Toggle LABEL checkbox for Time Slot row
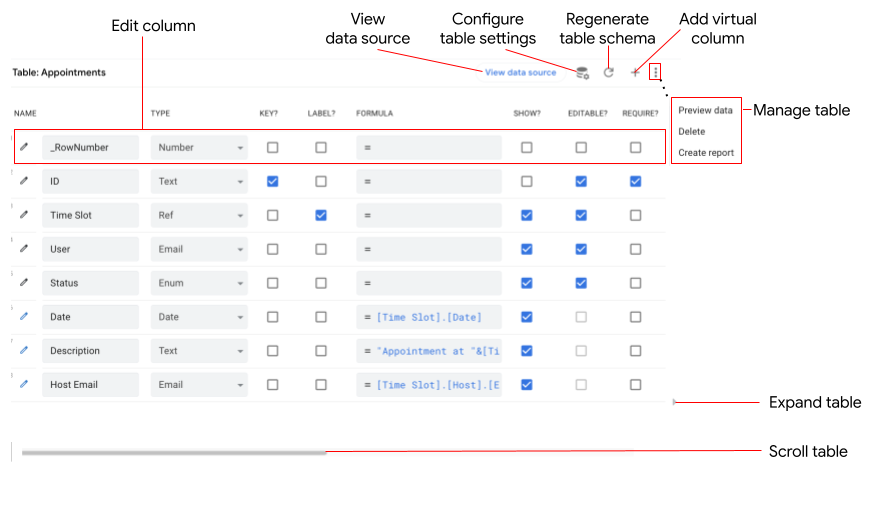Image resolution: width=889 pixels, height=512 pixels. point(321,215)
